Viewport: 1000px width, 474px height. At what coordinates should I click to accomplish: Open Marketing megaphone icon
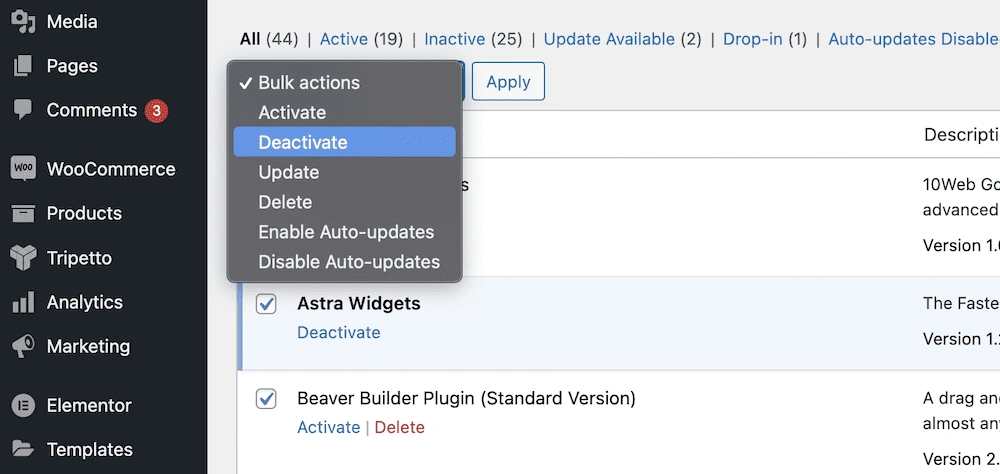pyautogui.click(x=23, y=346)
